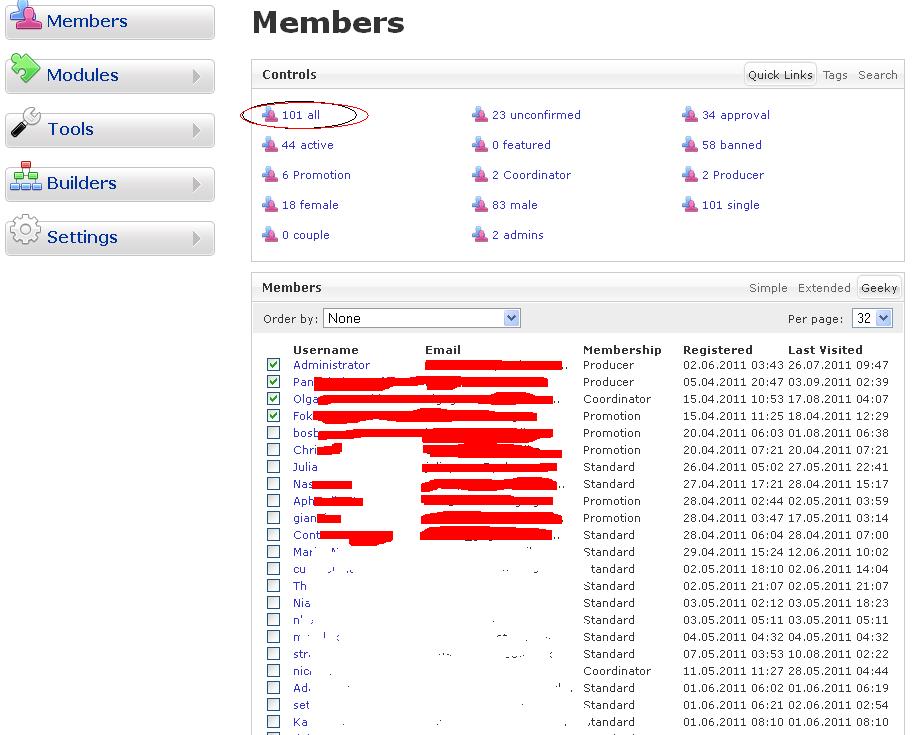Check the Julia row checkbox
This screenshot has width=916, height=735.
(274, 467)
